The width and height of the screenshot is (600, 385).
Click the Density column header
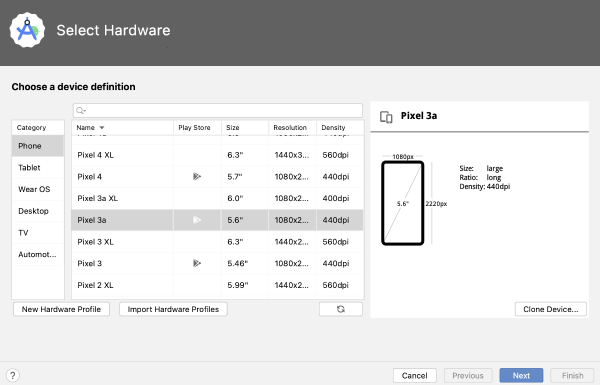340,127
